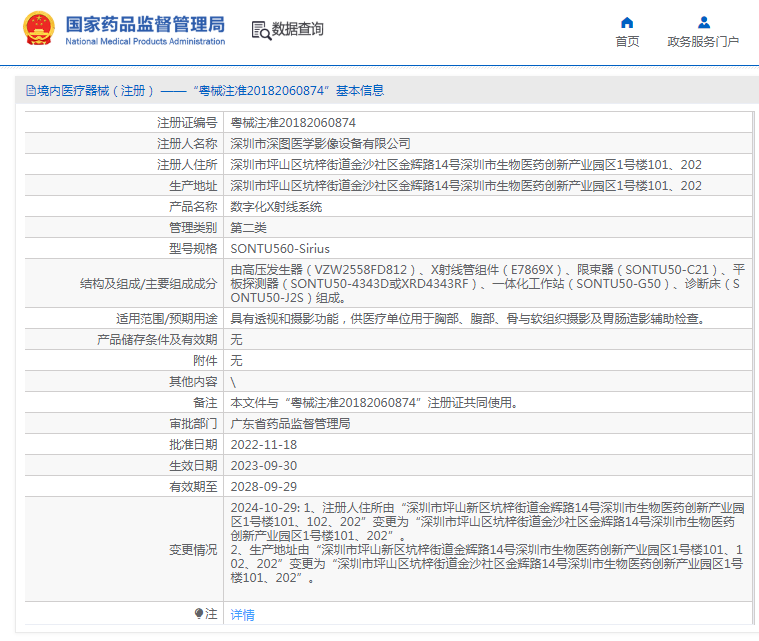Click the 变更情况 label
The image size is (759, 641).
pyautogui.click(x=193, y=550)
